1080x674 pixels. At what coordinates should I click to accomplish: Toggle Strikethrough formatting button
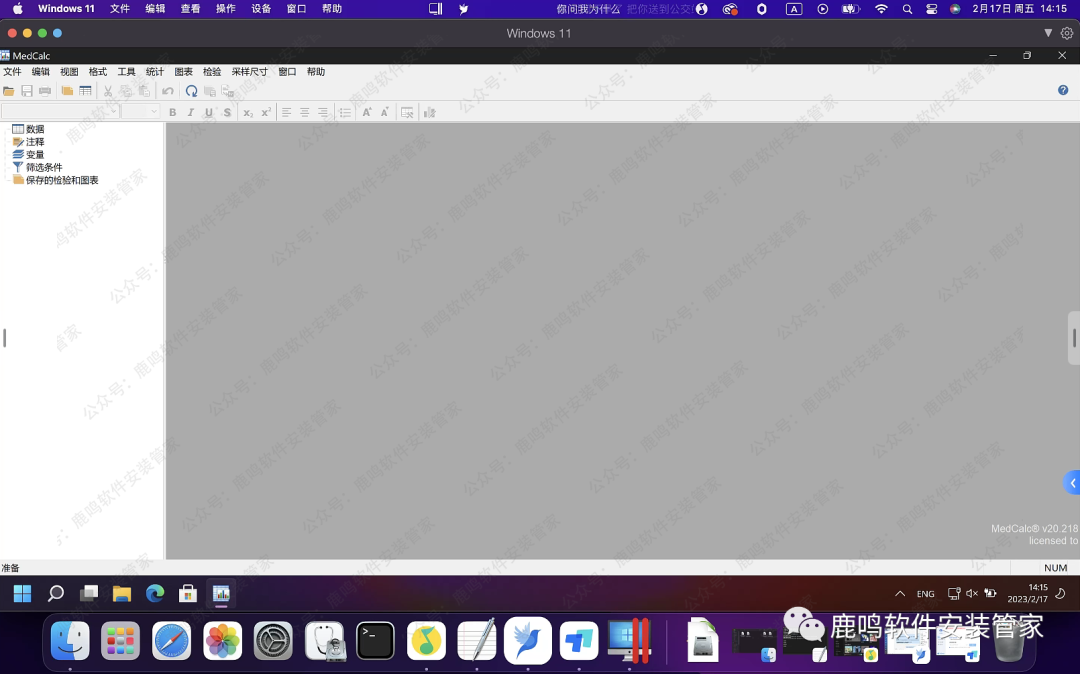coord(227,112)
